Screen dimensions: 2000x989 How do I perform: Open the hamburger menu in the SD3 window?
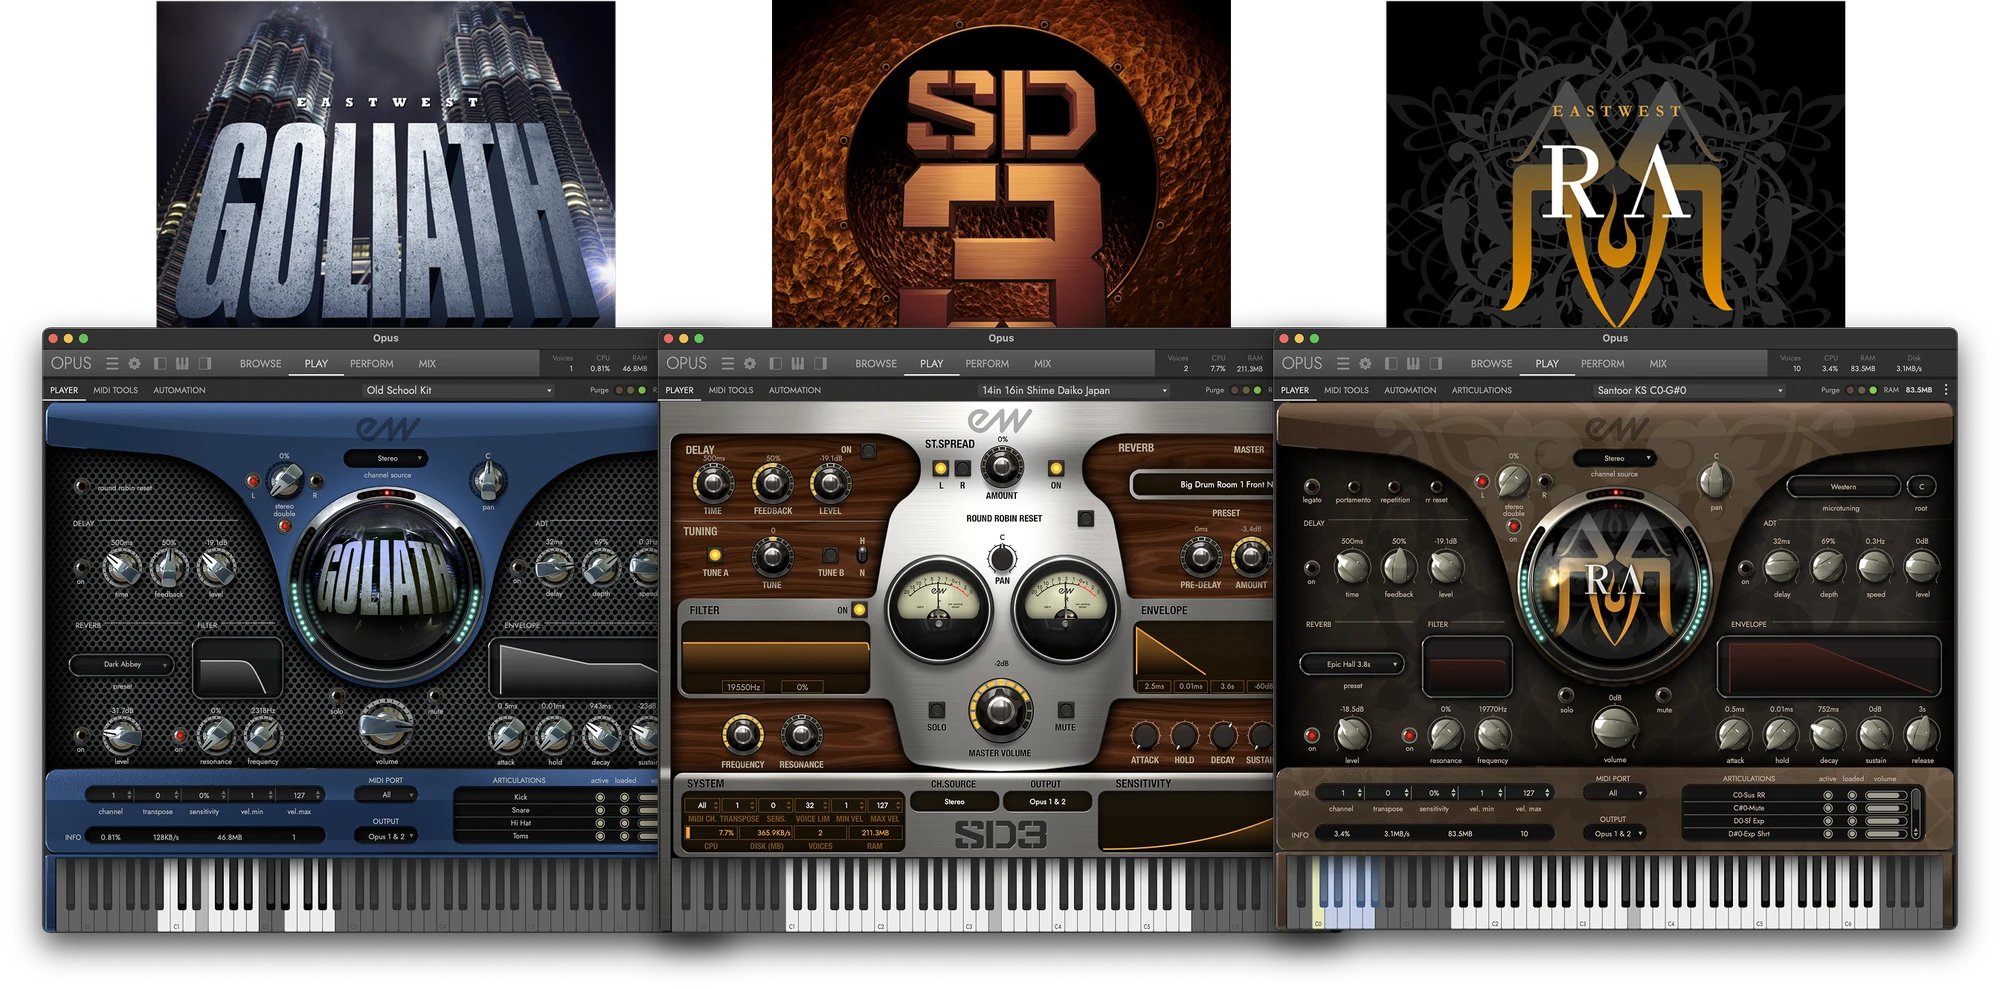tap(727, 364)
